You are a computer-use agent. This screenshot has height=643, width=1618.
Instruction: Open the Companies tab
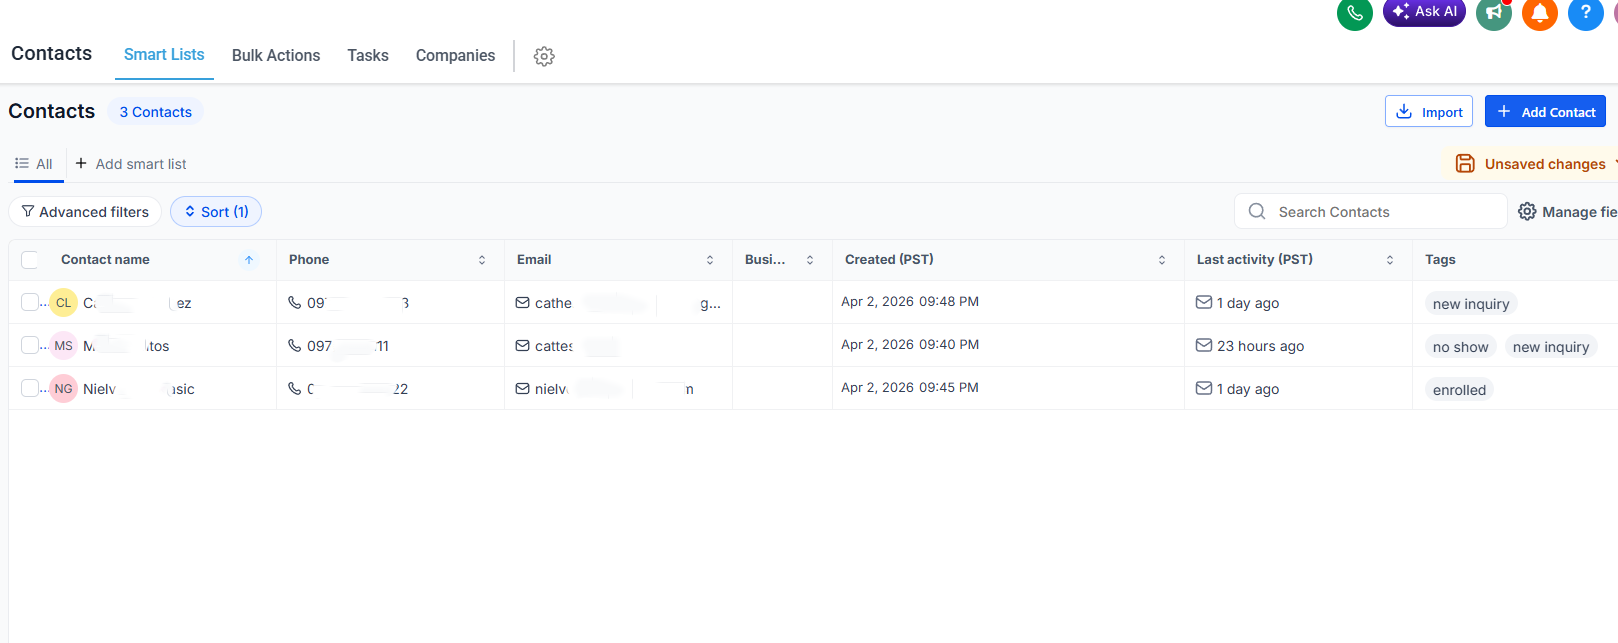[455, 56]
